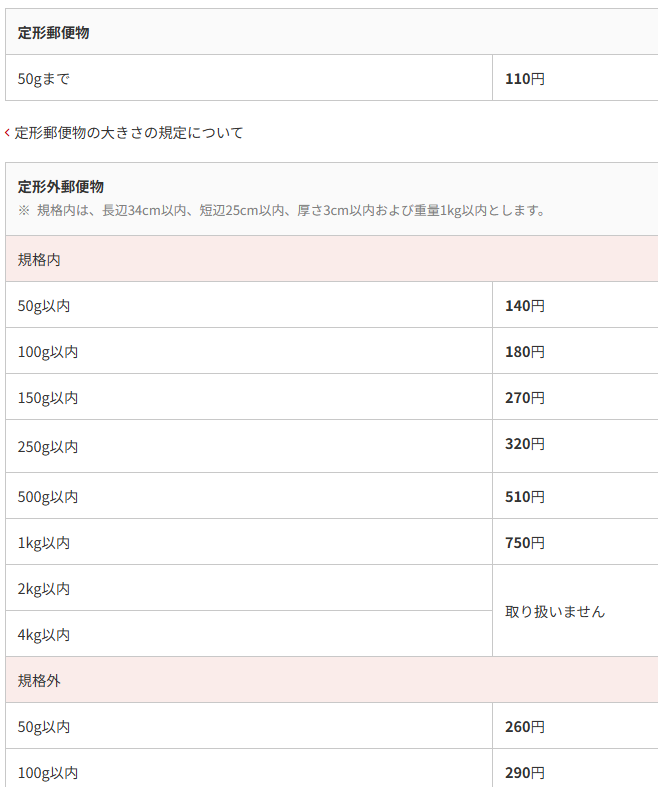Image resolution: width=658 pixels, height=787 pixels.
Task: Select the 規格外 category row
Action: pyautogui.click(x=40, y=680)
